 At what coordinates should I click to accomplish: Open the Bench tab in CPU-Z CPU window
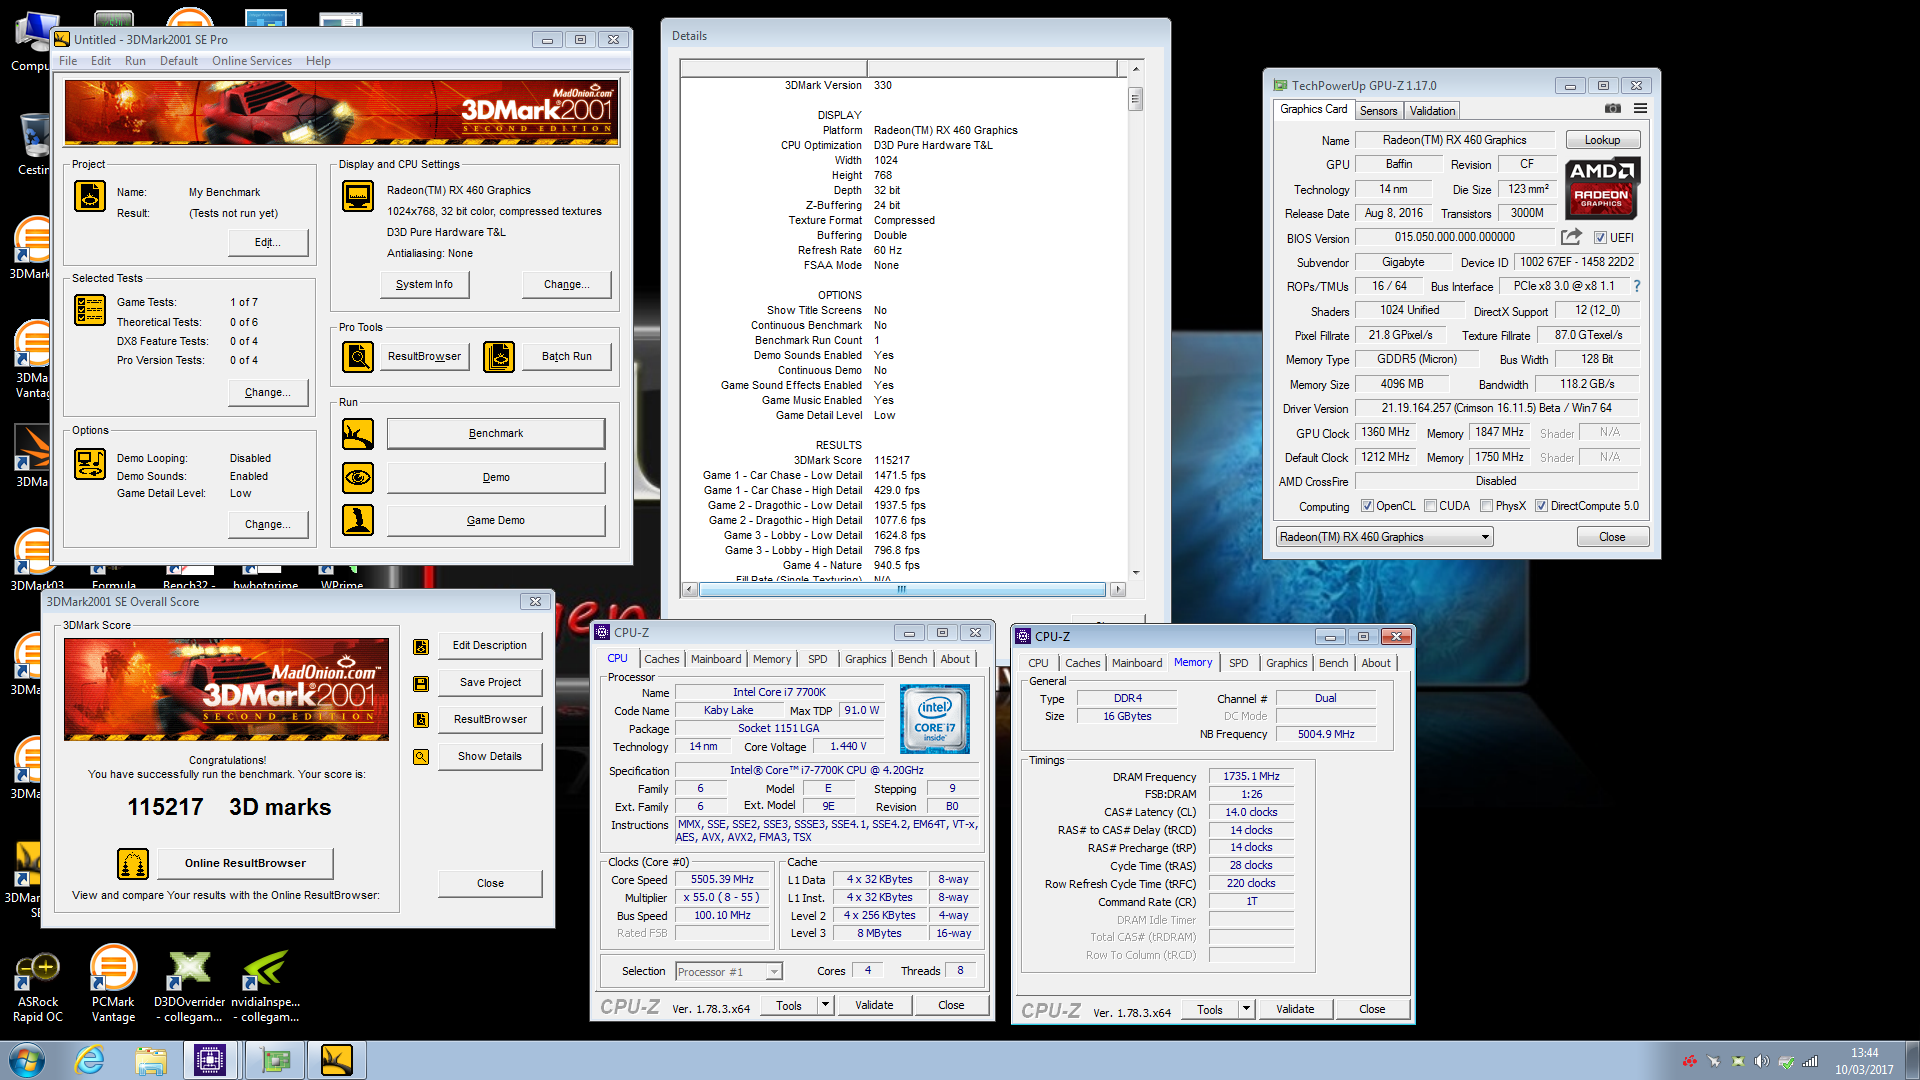tap(912, 659)
